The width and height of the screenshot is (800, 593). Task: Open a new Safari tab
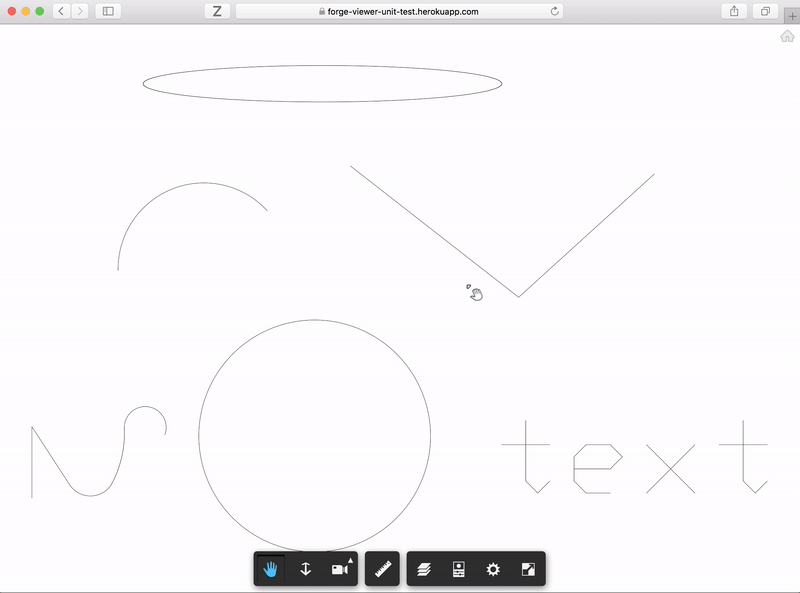pos(792,16)
